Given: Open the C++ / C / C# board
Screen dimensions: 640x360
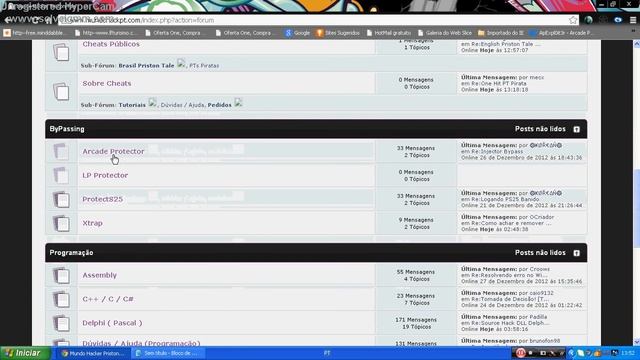Looking at the screenshot, I should click(108, 299).
